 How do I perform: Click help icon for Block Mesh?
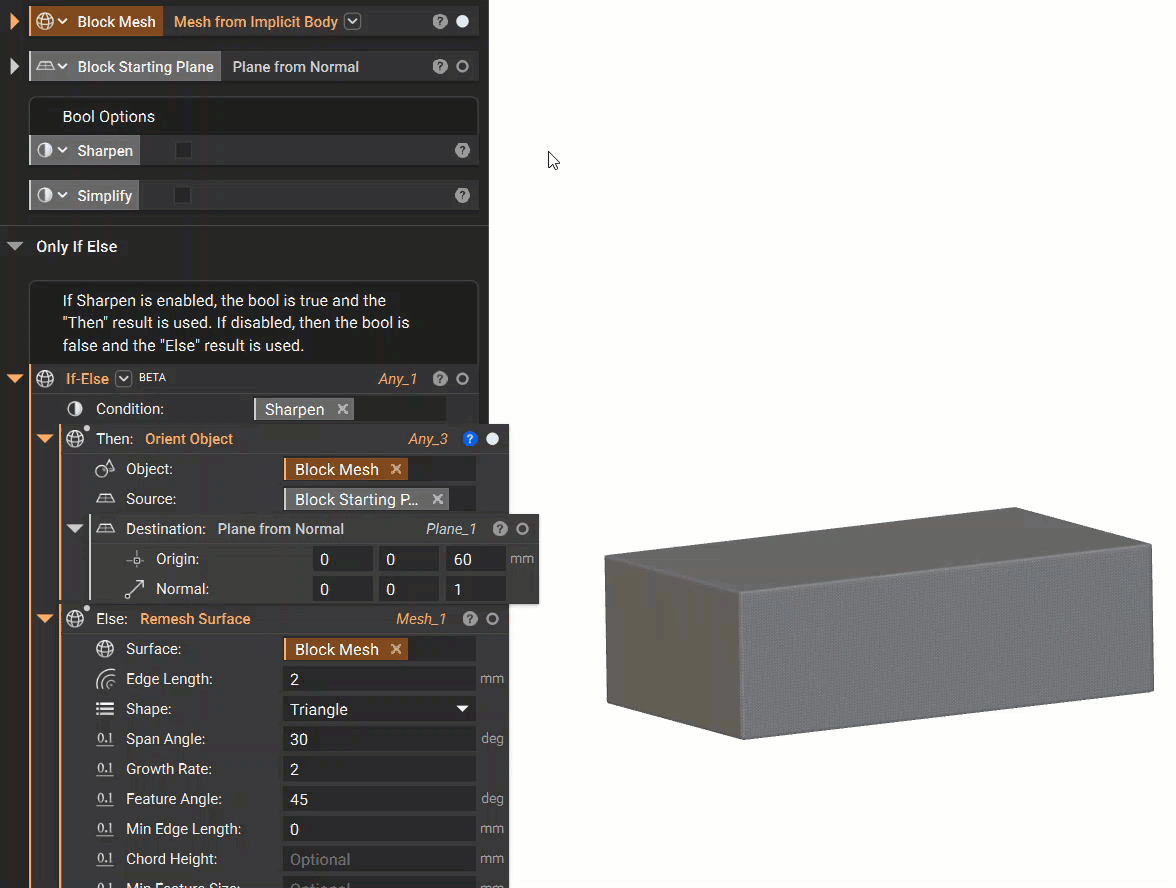440,22
